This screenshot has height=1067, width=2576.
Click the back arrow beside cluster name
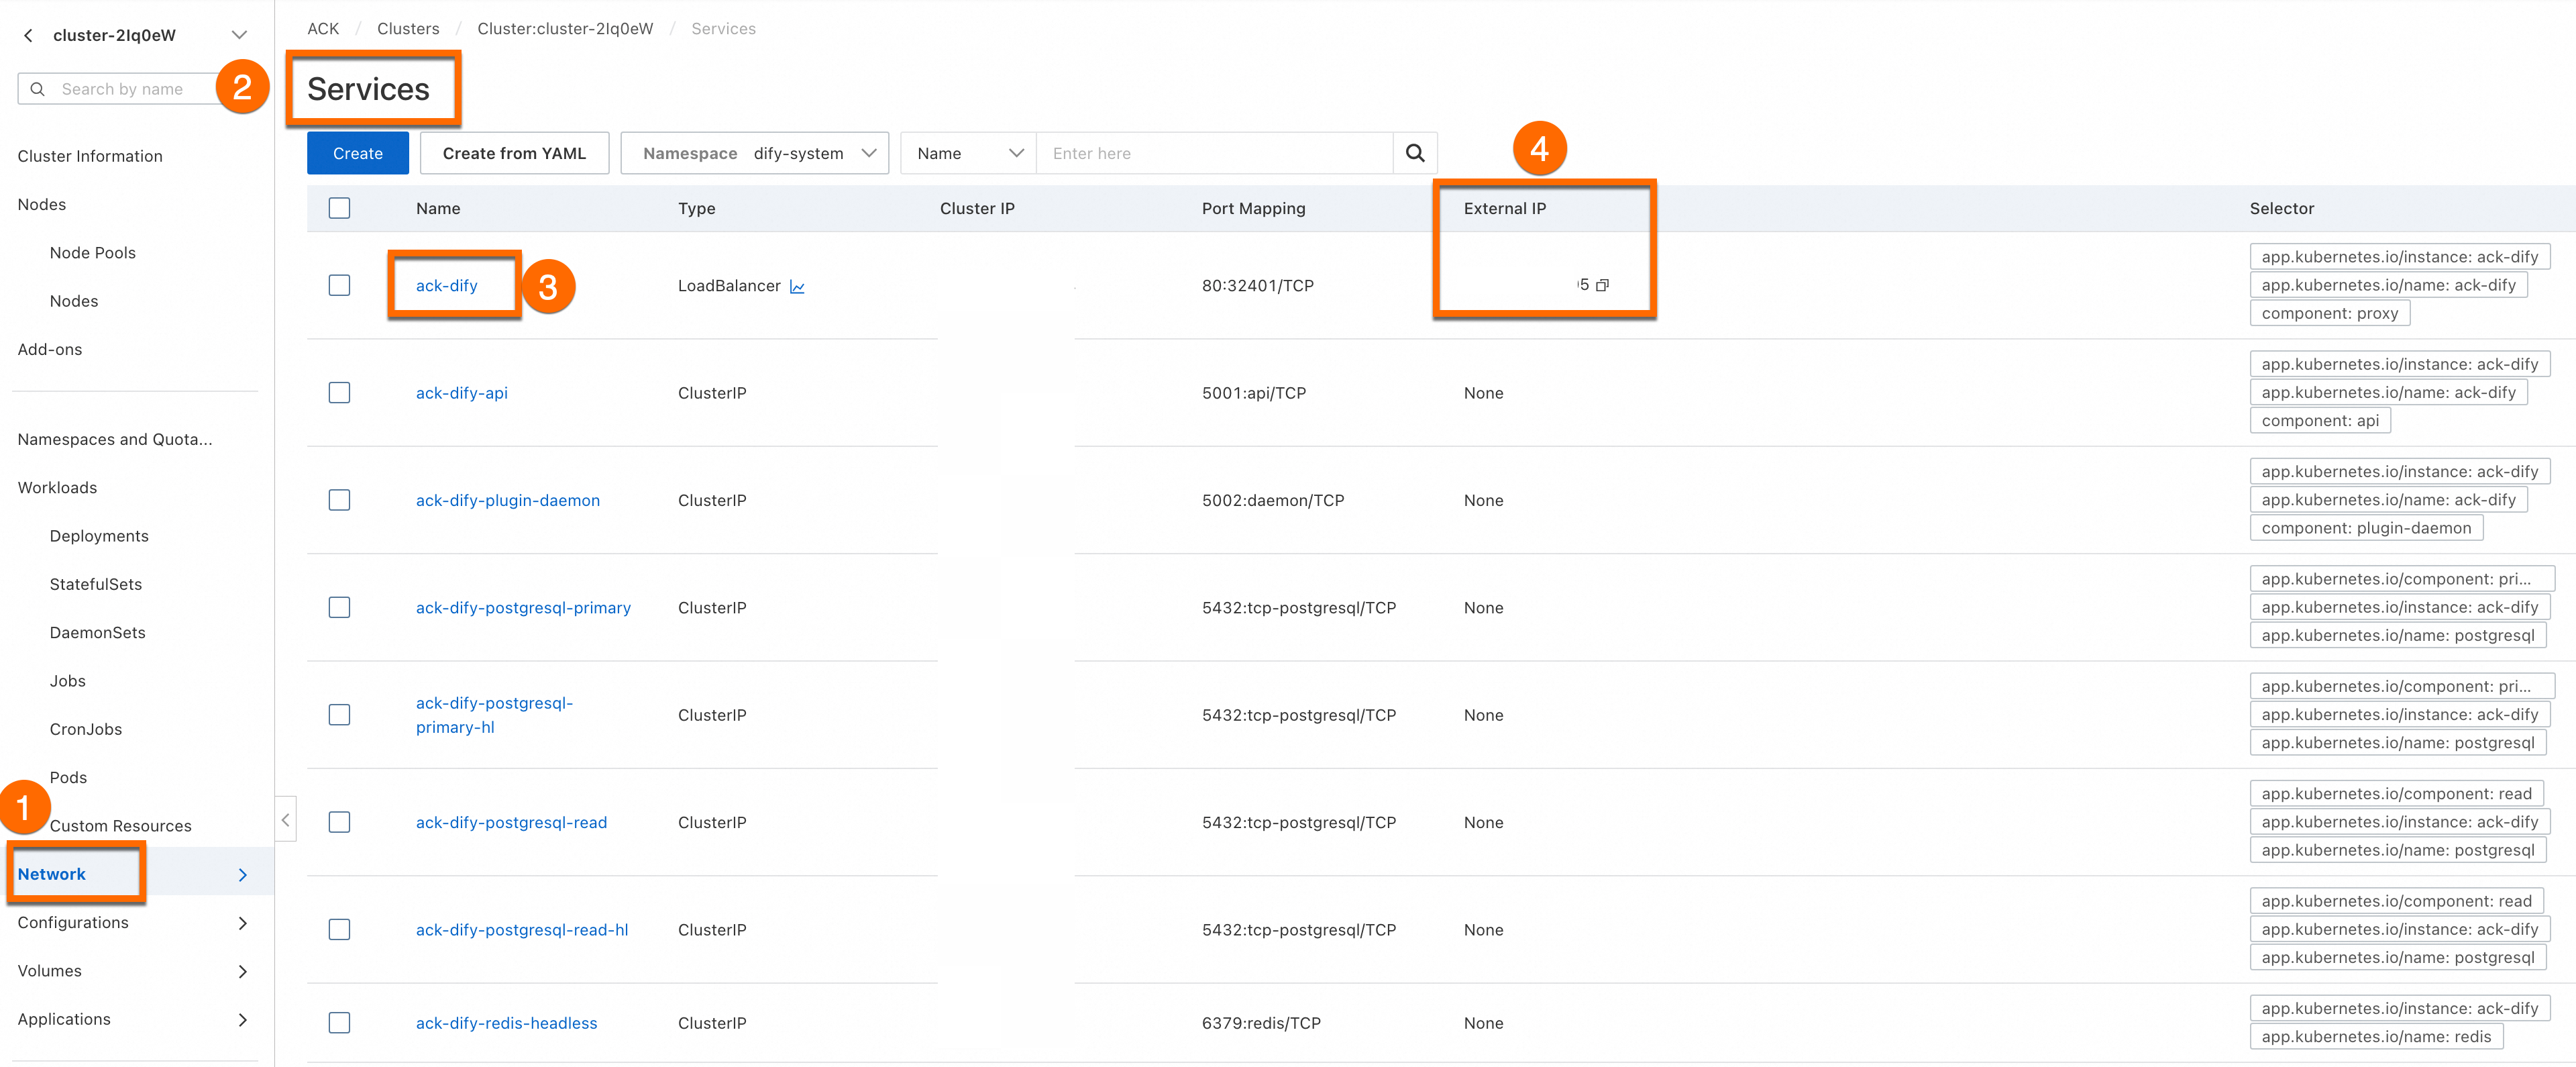[28, 35]
